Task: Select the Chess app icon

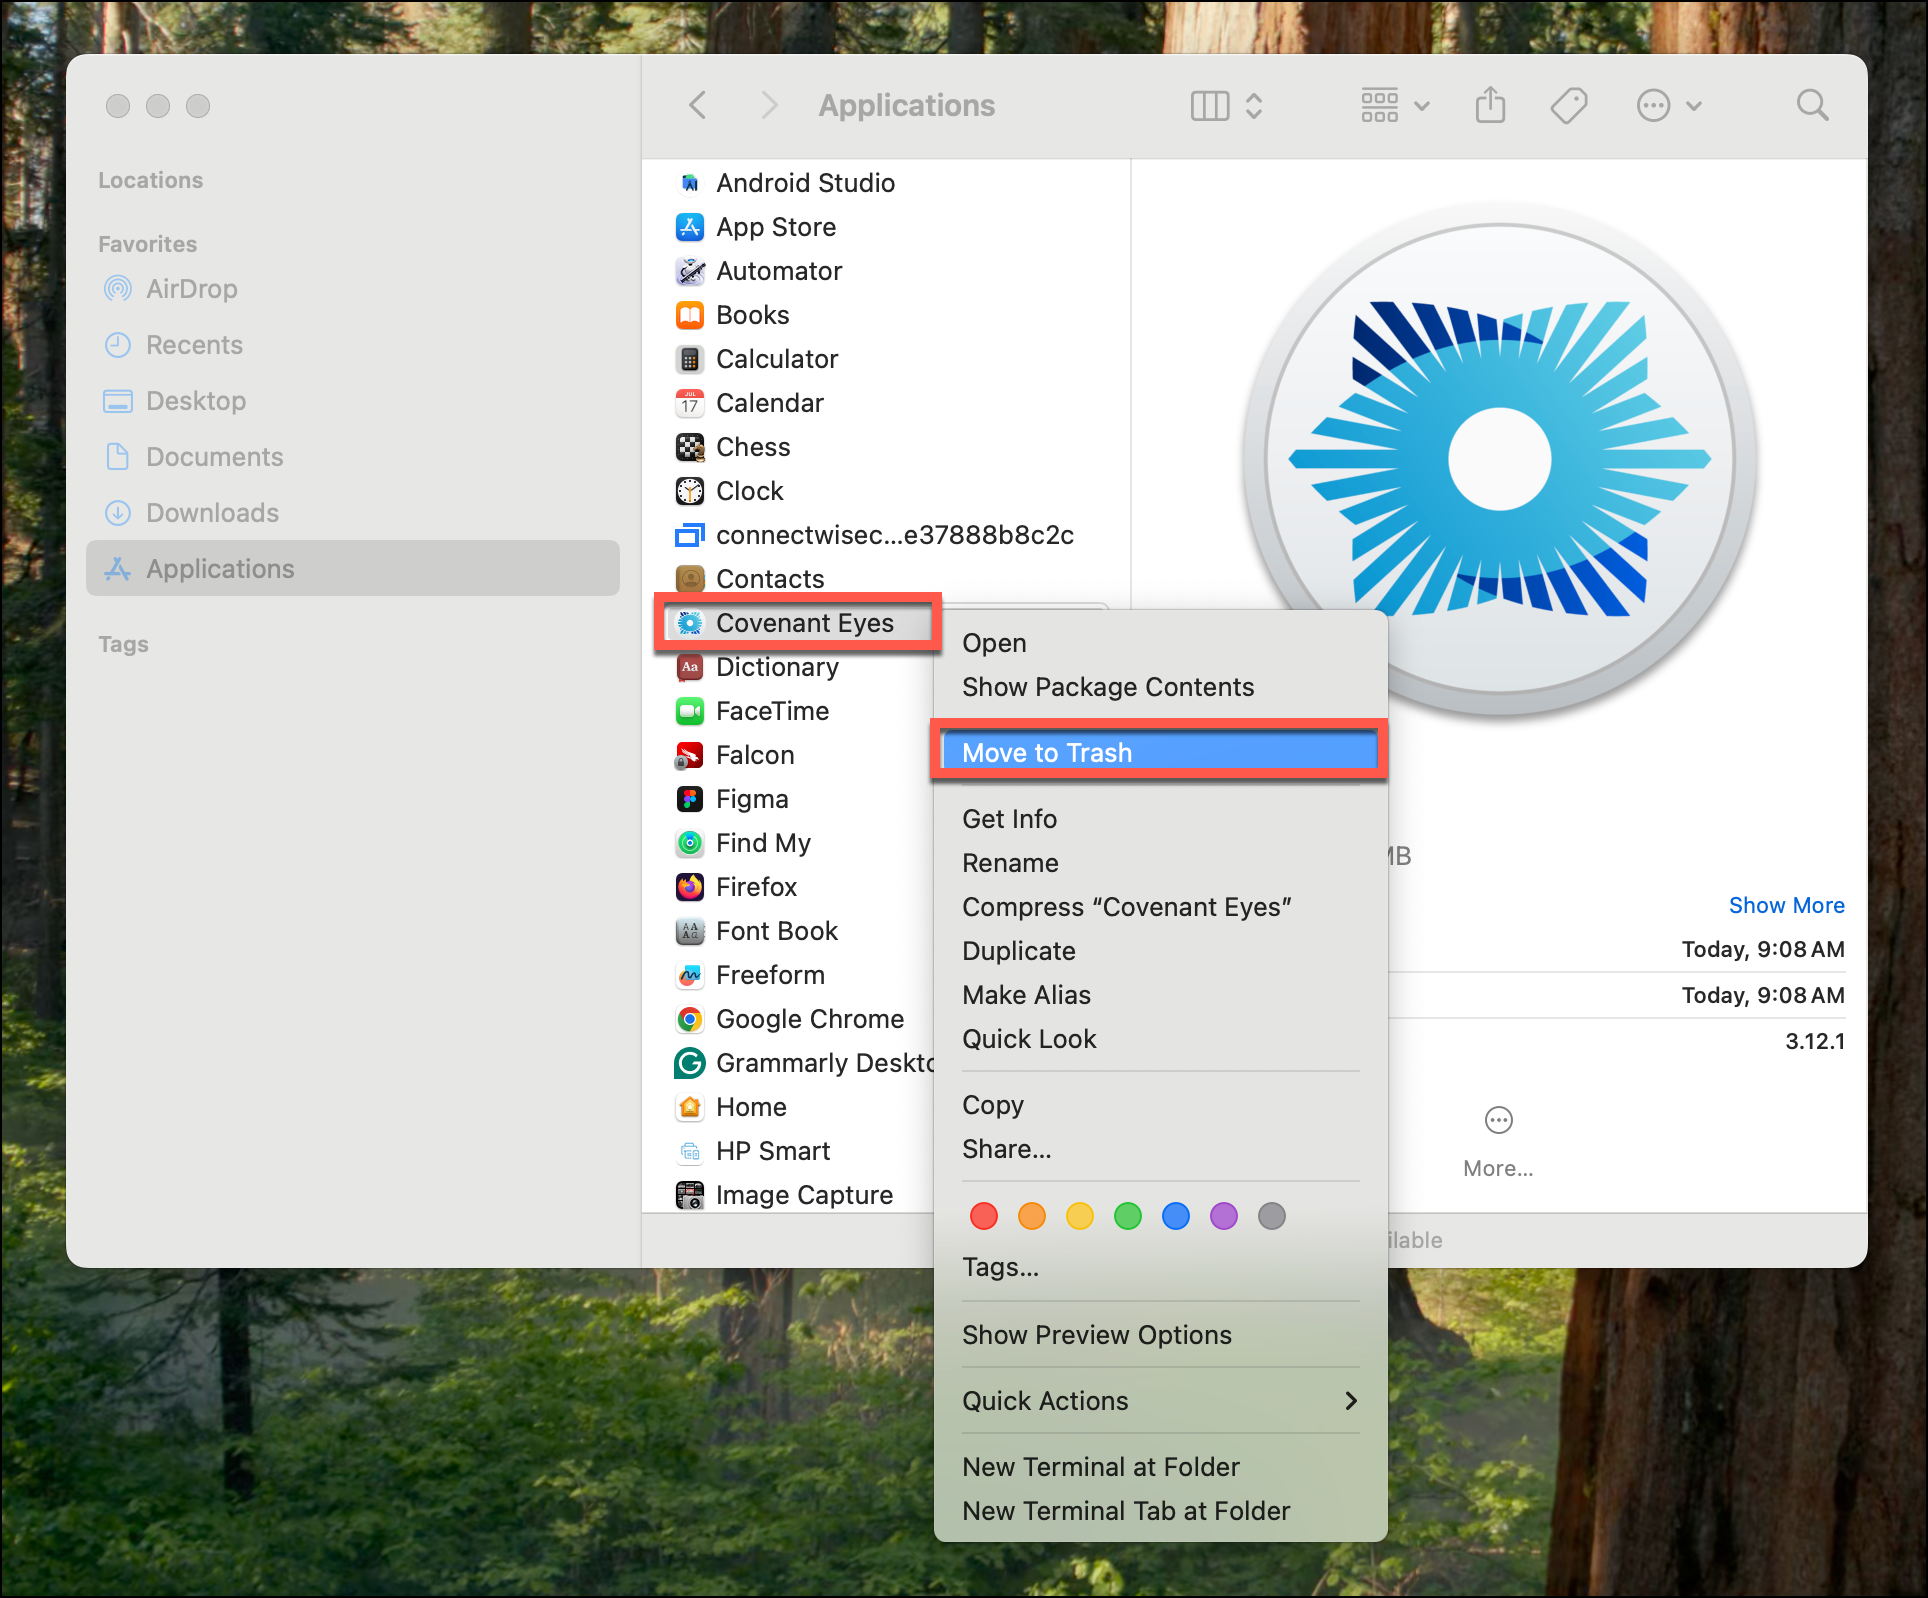Action: click(690, 447)
